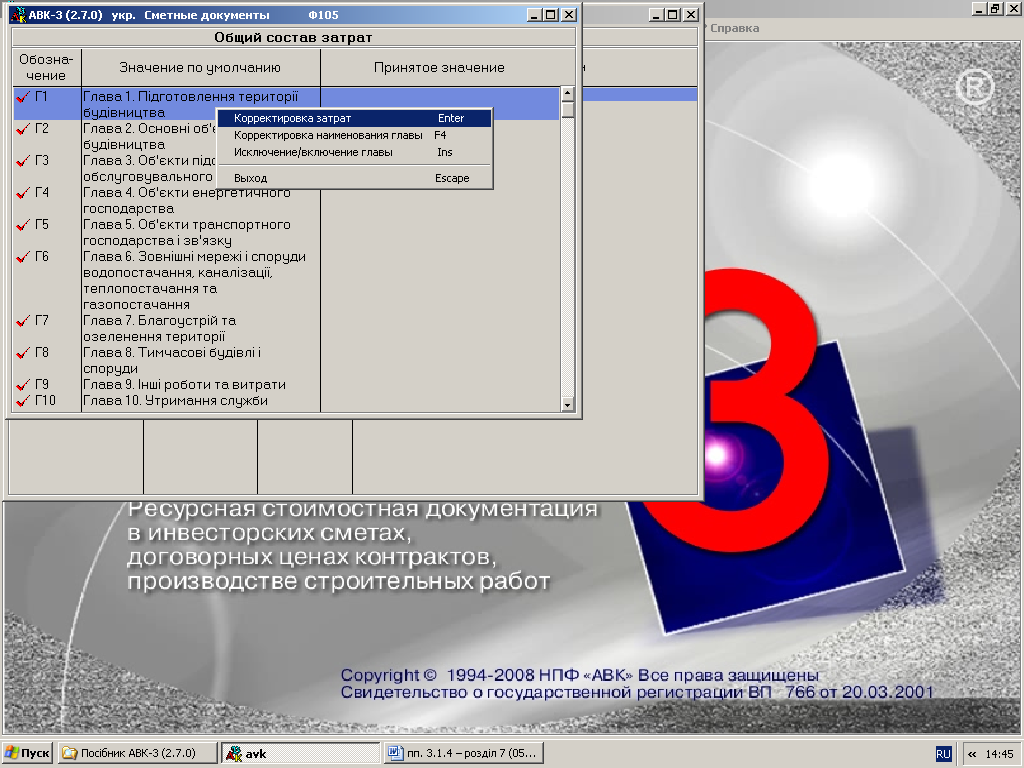Viewport: 1024px width, 768px height.
Task: Switch to Word document пп. 3.1.4 taskbar button
Action: [x=464, y=753]
